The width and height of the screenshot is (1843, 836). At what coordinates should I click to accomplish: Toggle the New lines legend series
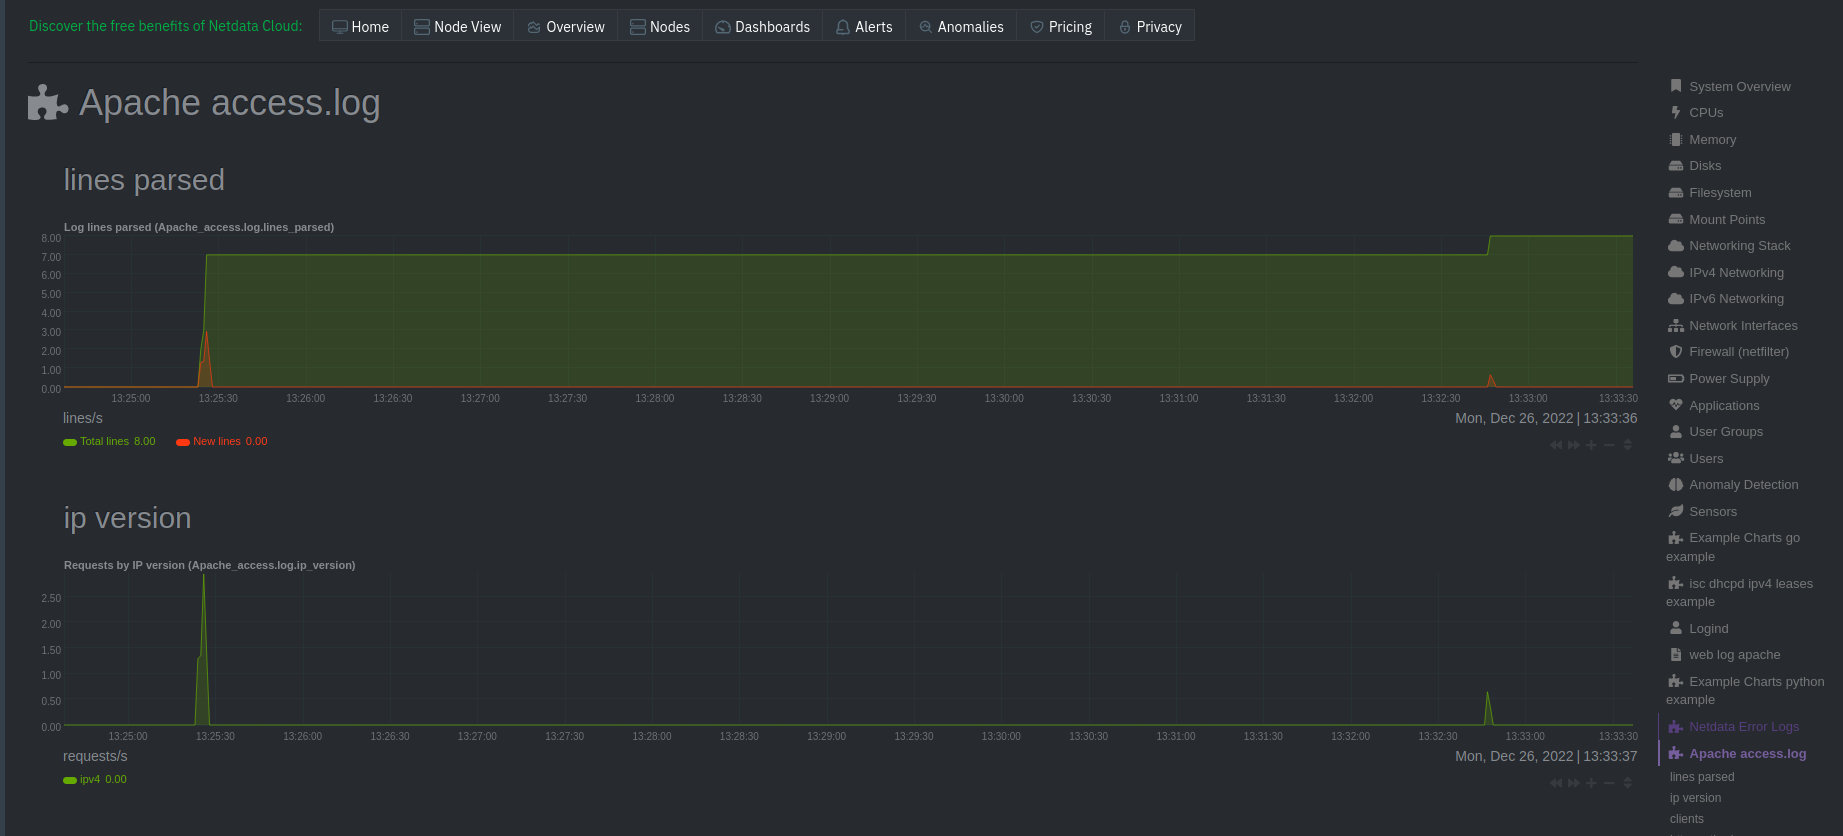pos(222,441)
